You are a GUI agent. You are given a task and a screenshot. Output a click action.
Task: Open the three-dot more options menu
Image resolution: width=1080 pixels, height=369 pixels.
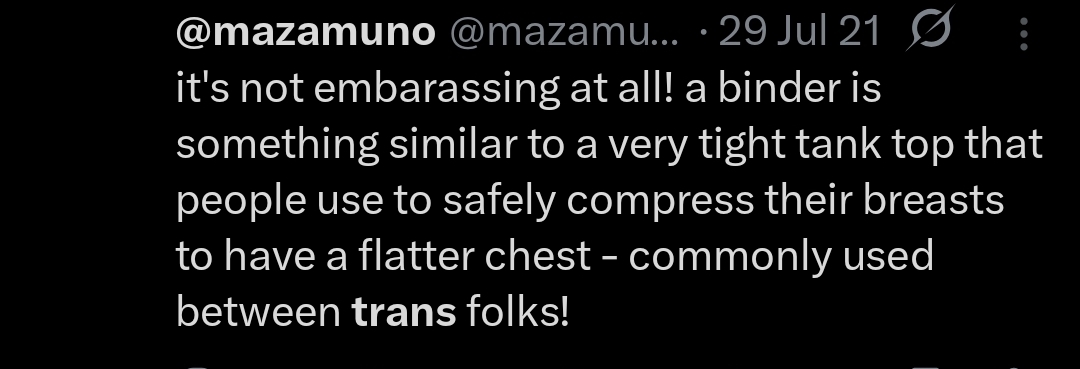[1024, 34]
